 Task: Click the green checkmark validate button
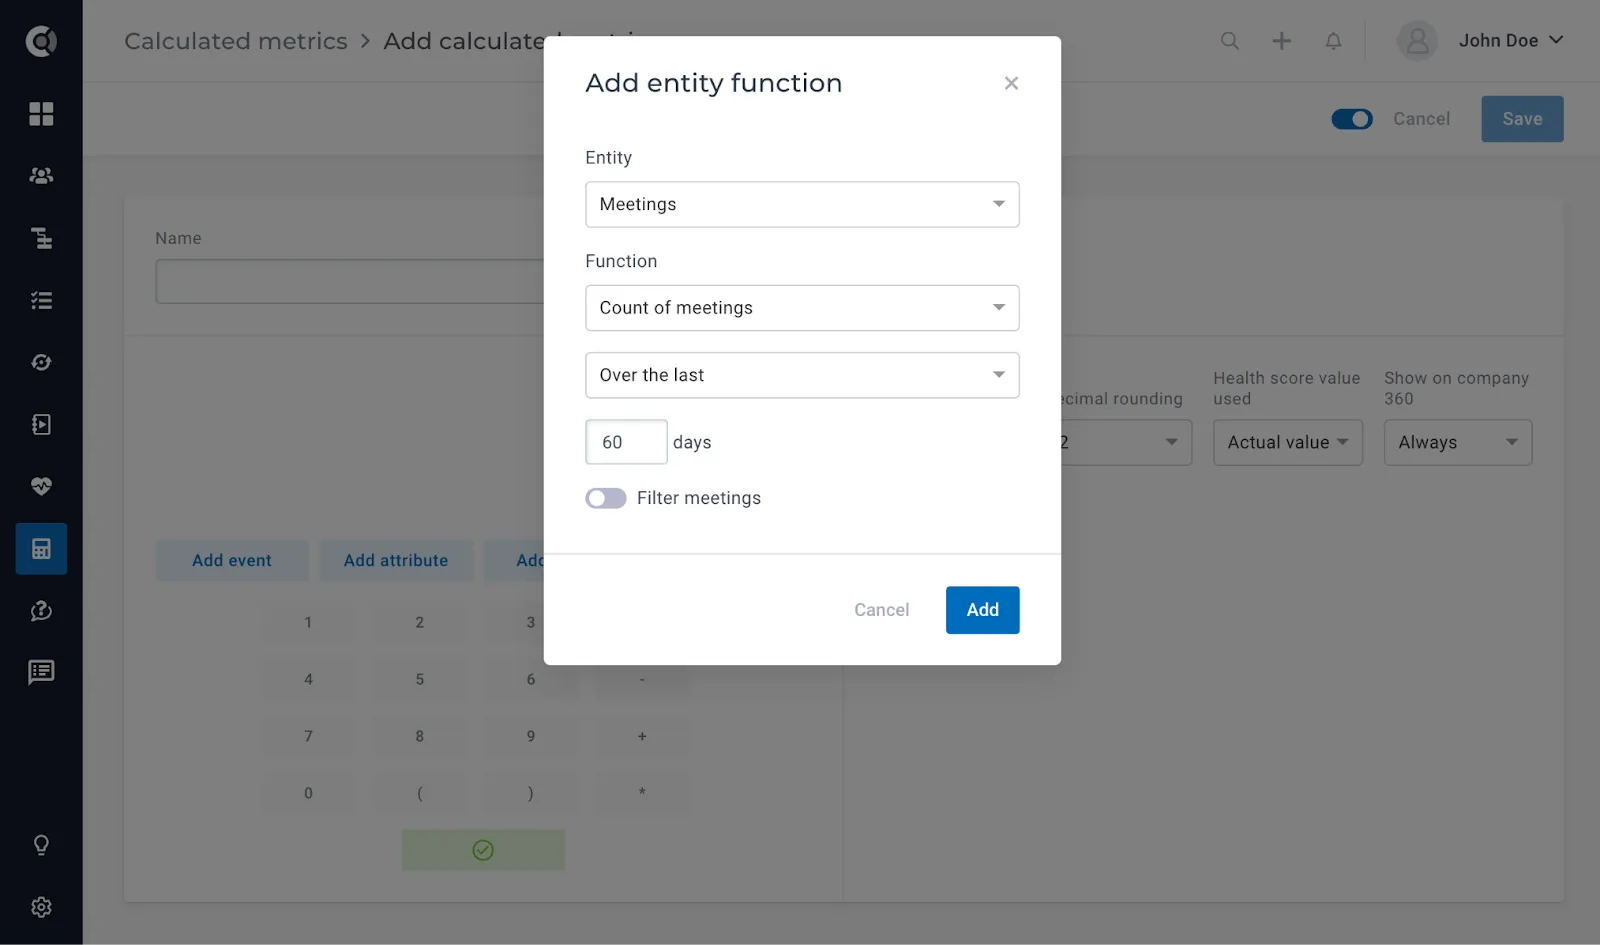point(483,850)
